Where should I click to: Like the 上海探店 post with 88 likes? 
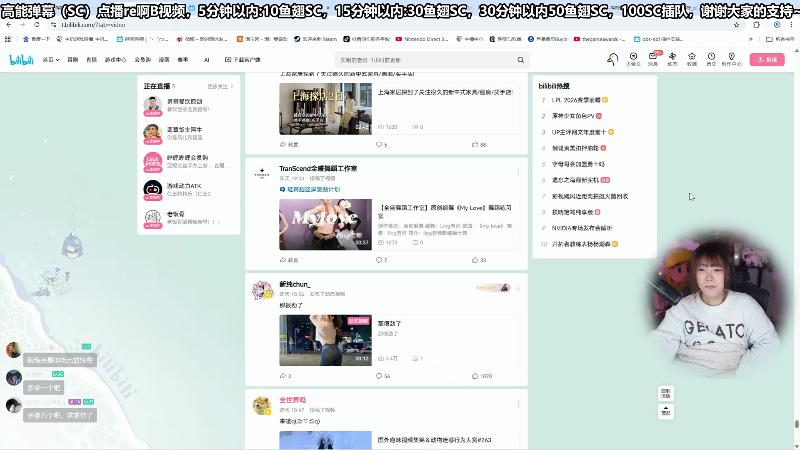click(x=479, y=144)
